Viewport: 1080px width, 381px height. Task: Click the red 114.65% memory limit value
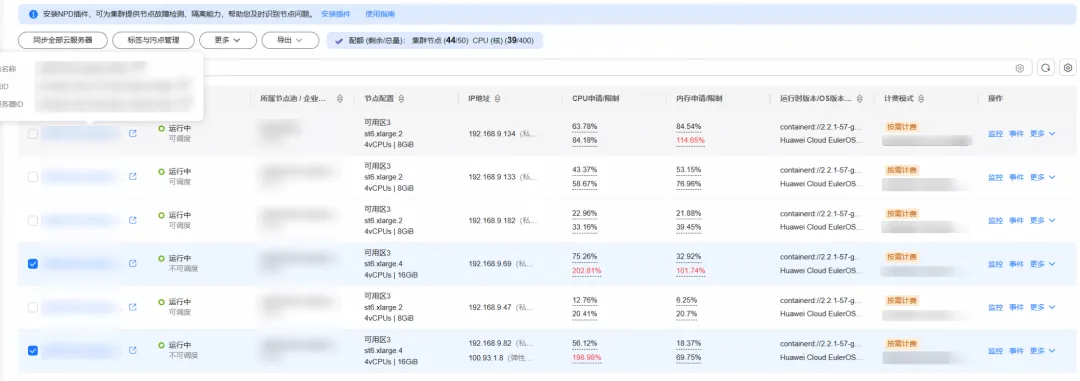point(691,141)
